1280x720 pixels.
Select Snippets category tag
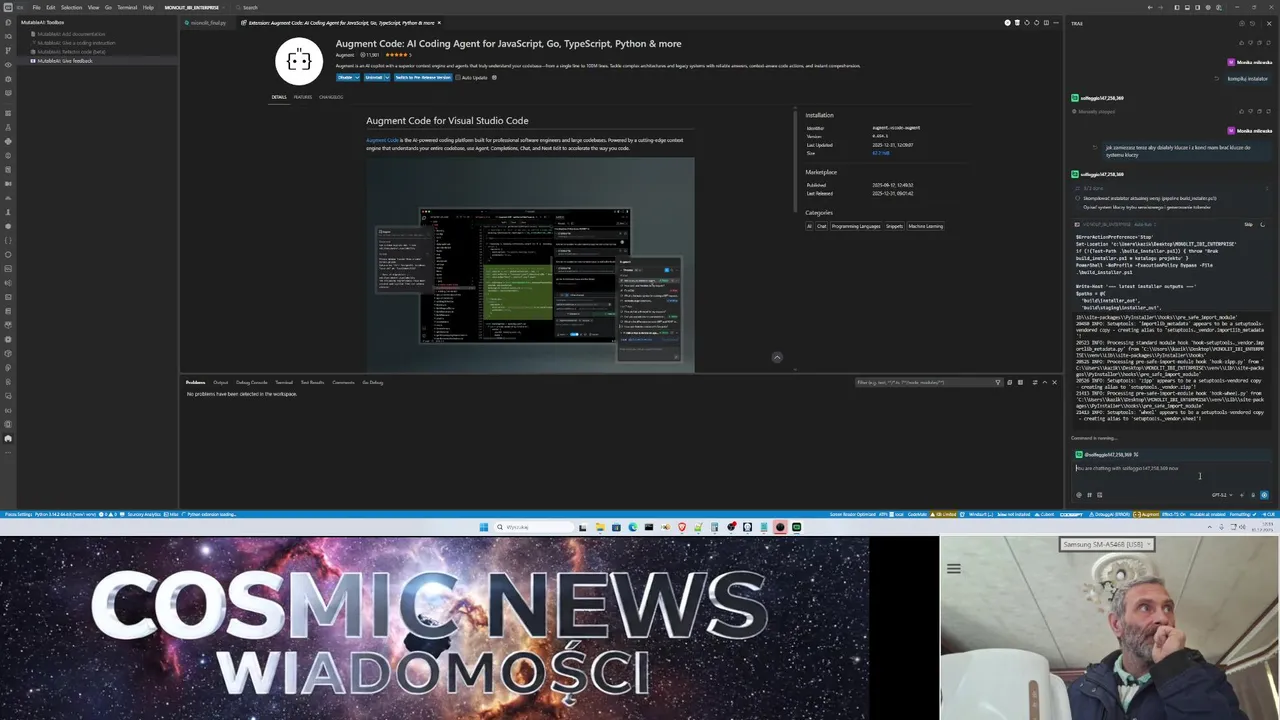coord(894,226)
